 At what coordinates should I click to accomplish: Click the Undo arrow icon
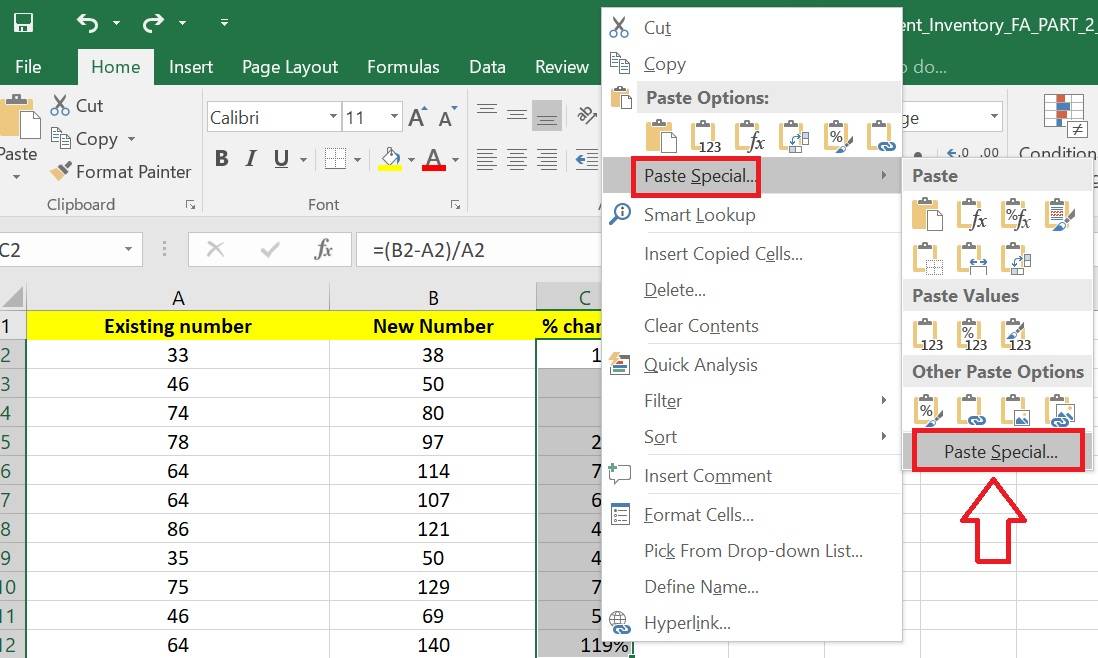click(88, 22)
